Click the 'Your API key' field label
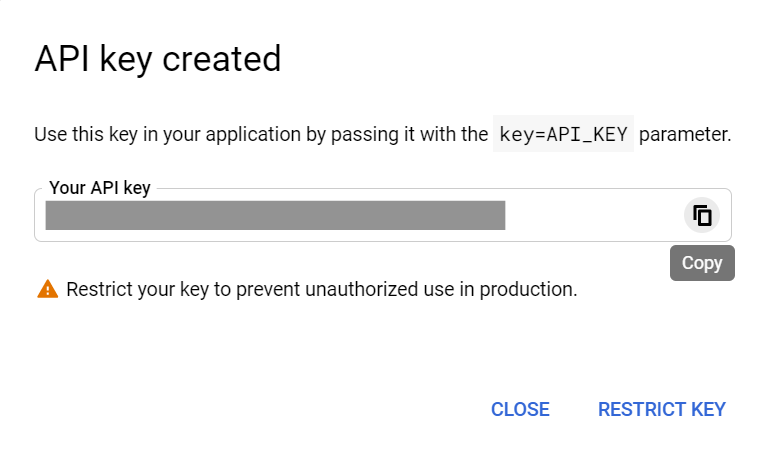 click(x=100, y=188)
